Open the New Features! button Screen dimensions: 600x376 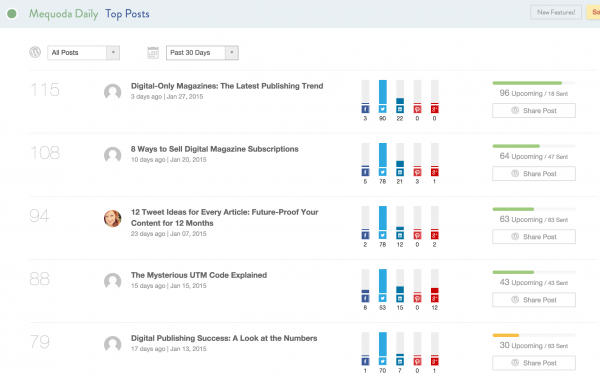[x=556, y=12]
